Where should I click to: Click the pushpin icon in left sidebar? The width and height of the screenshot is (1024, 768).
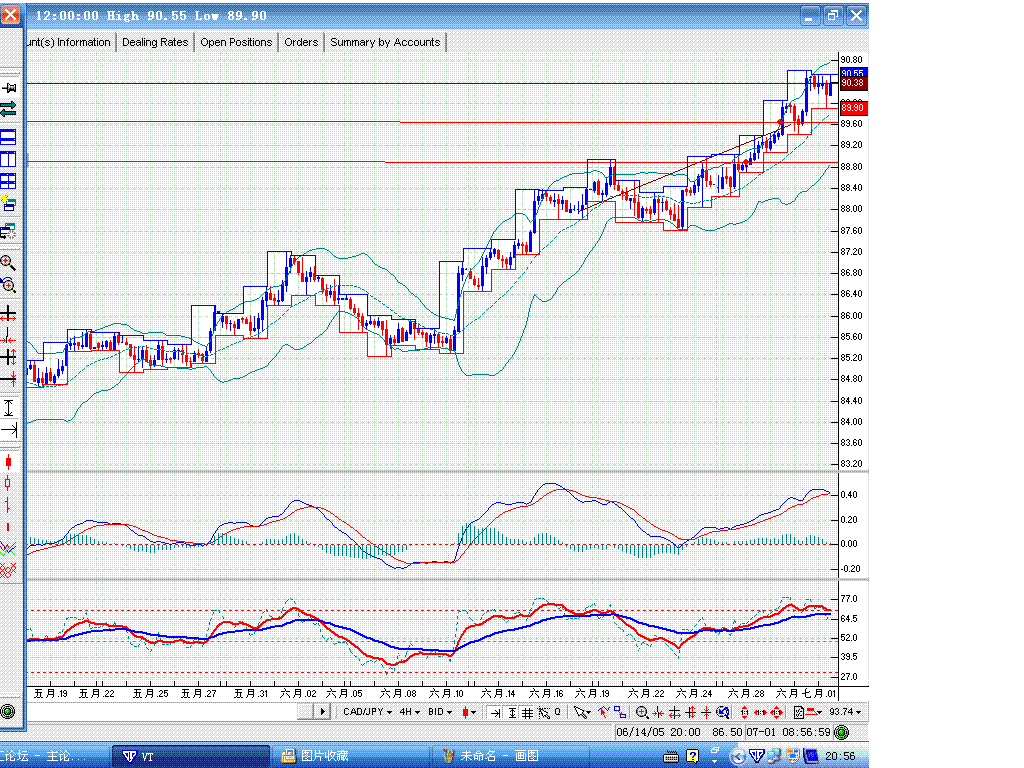pyautogui.click(x=8, y=88)
